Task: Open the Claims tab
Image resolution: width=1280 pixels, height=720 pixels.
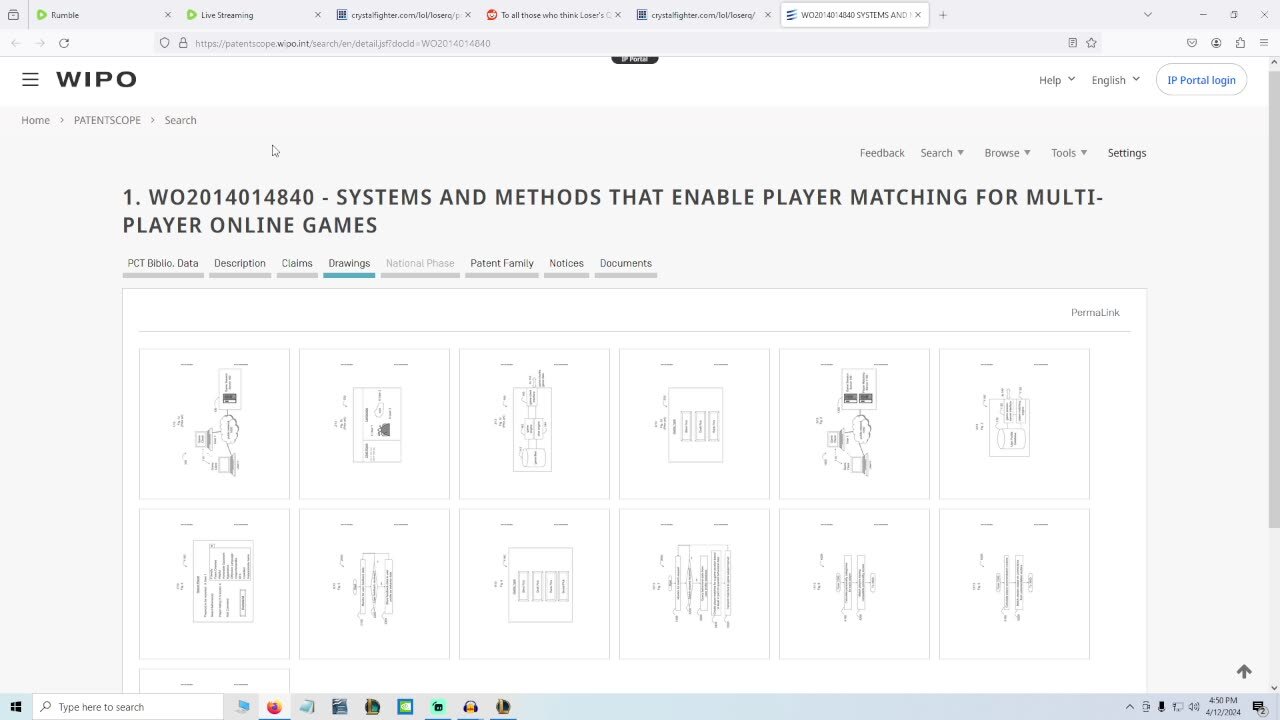Action: [x=297, y=263]
